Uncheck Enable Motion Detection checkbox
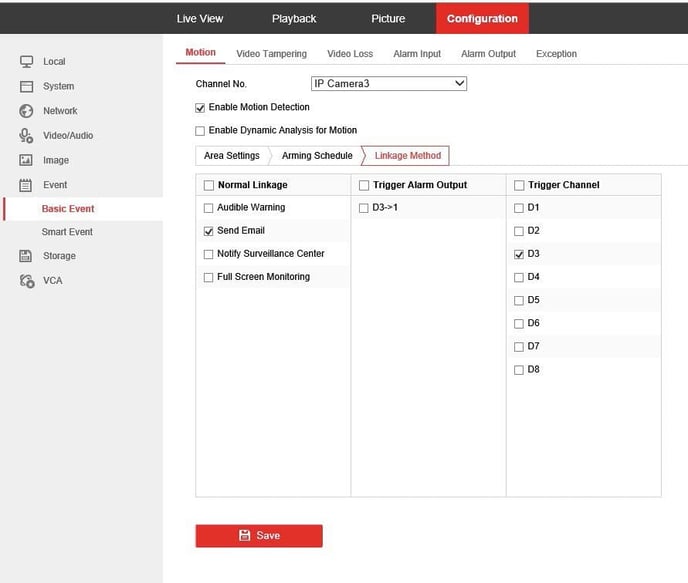The image size is (688, 583). coord(200,108)
